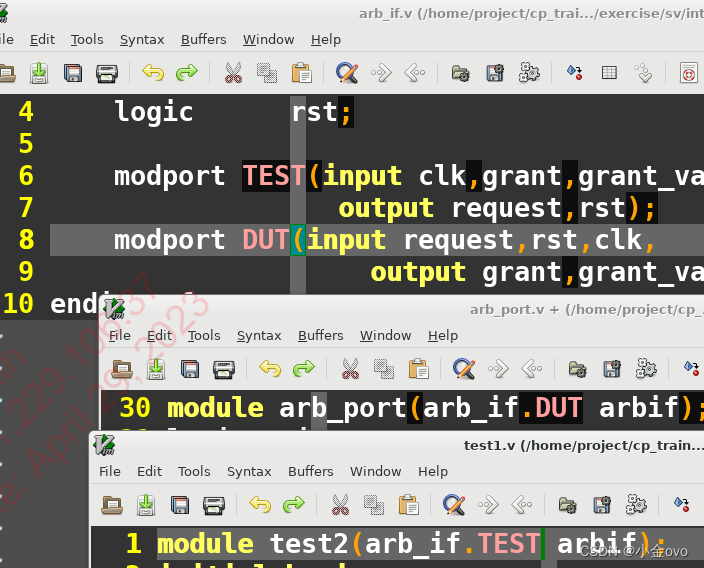
Task: Click Find Previous arrow in arb_if.v toolbar
Action: pos(415,72)
